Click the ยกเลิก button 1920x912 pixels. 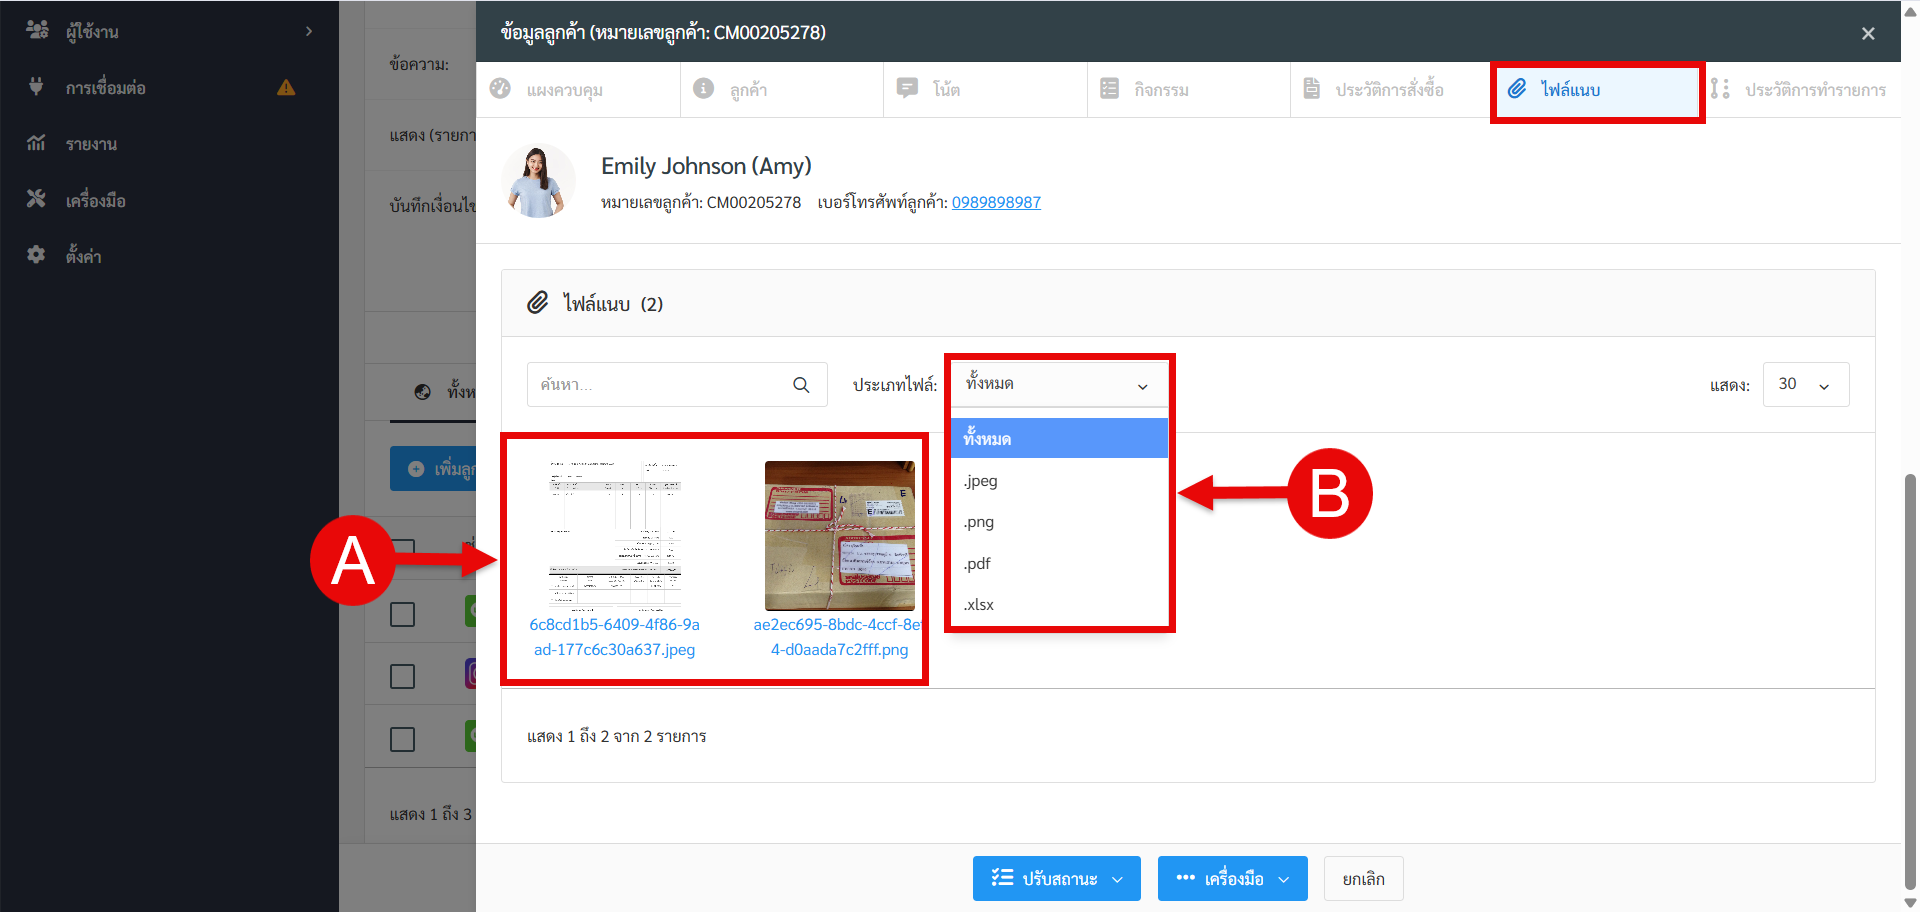1363,879
